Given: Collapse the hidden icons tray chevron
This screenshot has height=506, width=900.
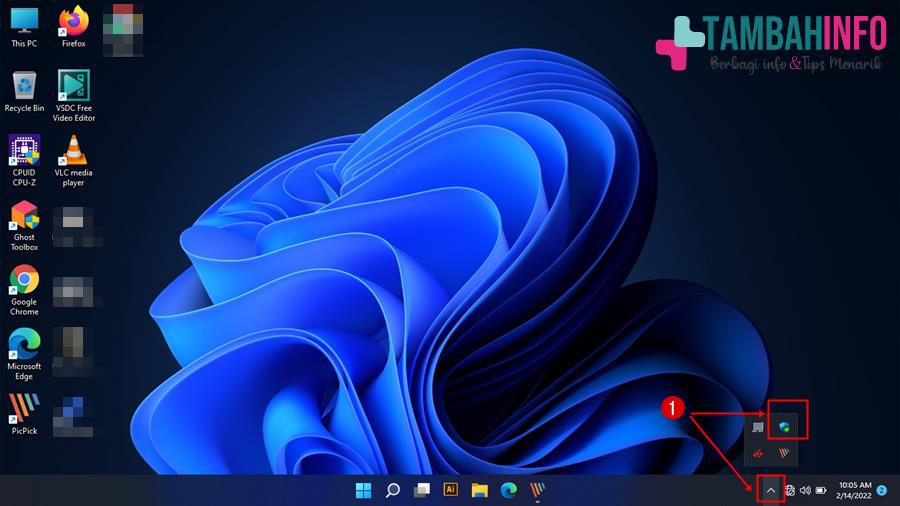Looking at the screenshot, I should coord(770,491).
